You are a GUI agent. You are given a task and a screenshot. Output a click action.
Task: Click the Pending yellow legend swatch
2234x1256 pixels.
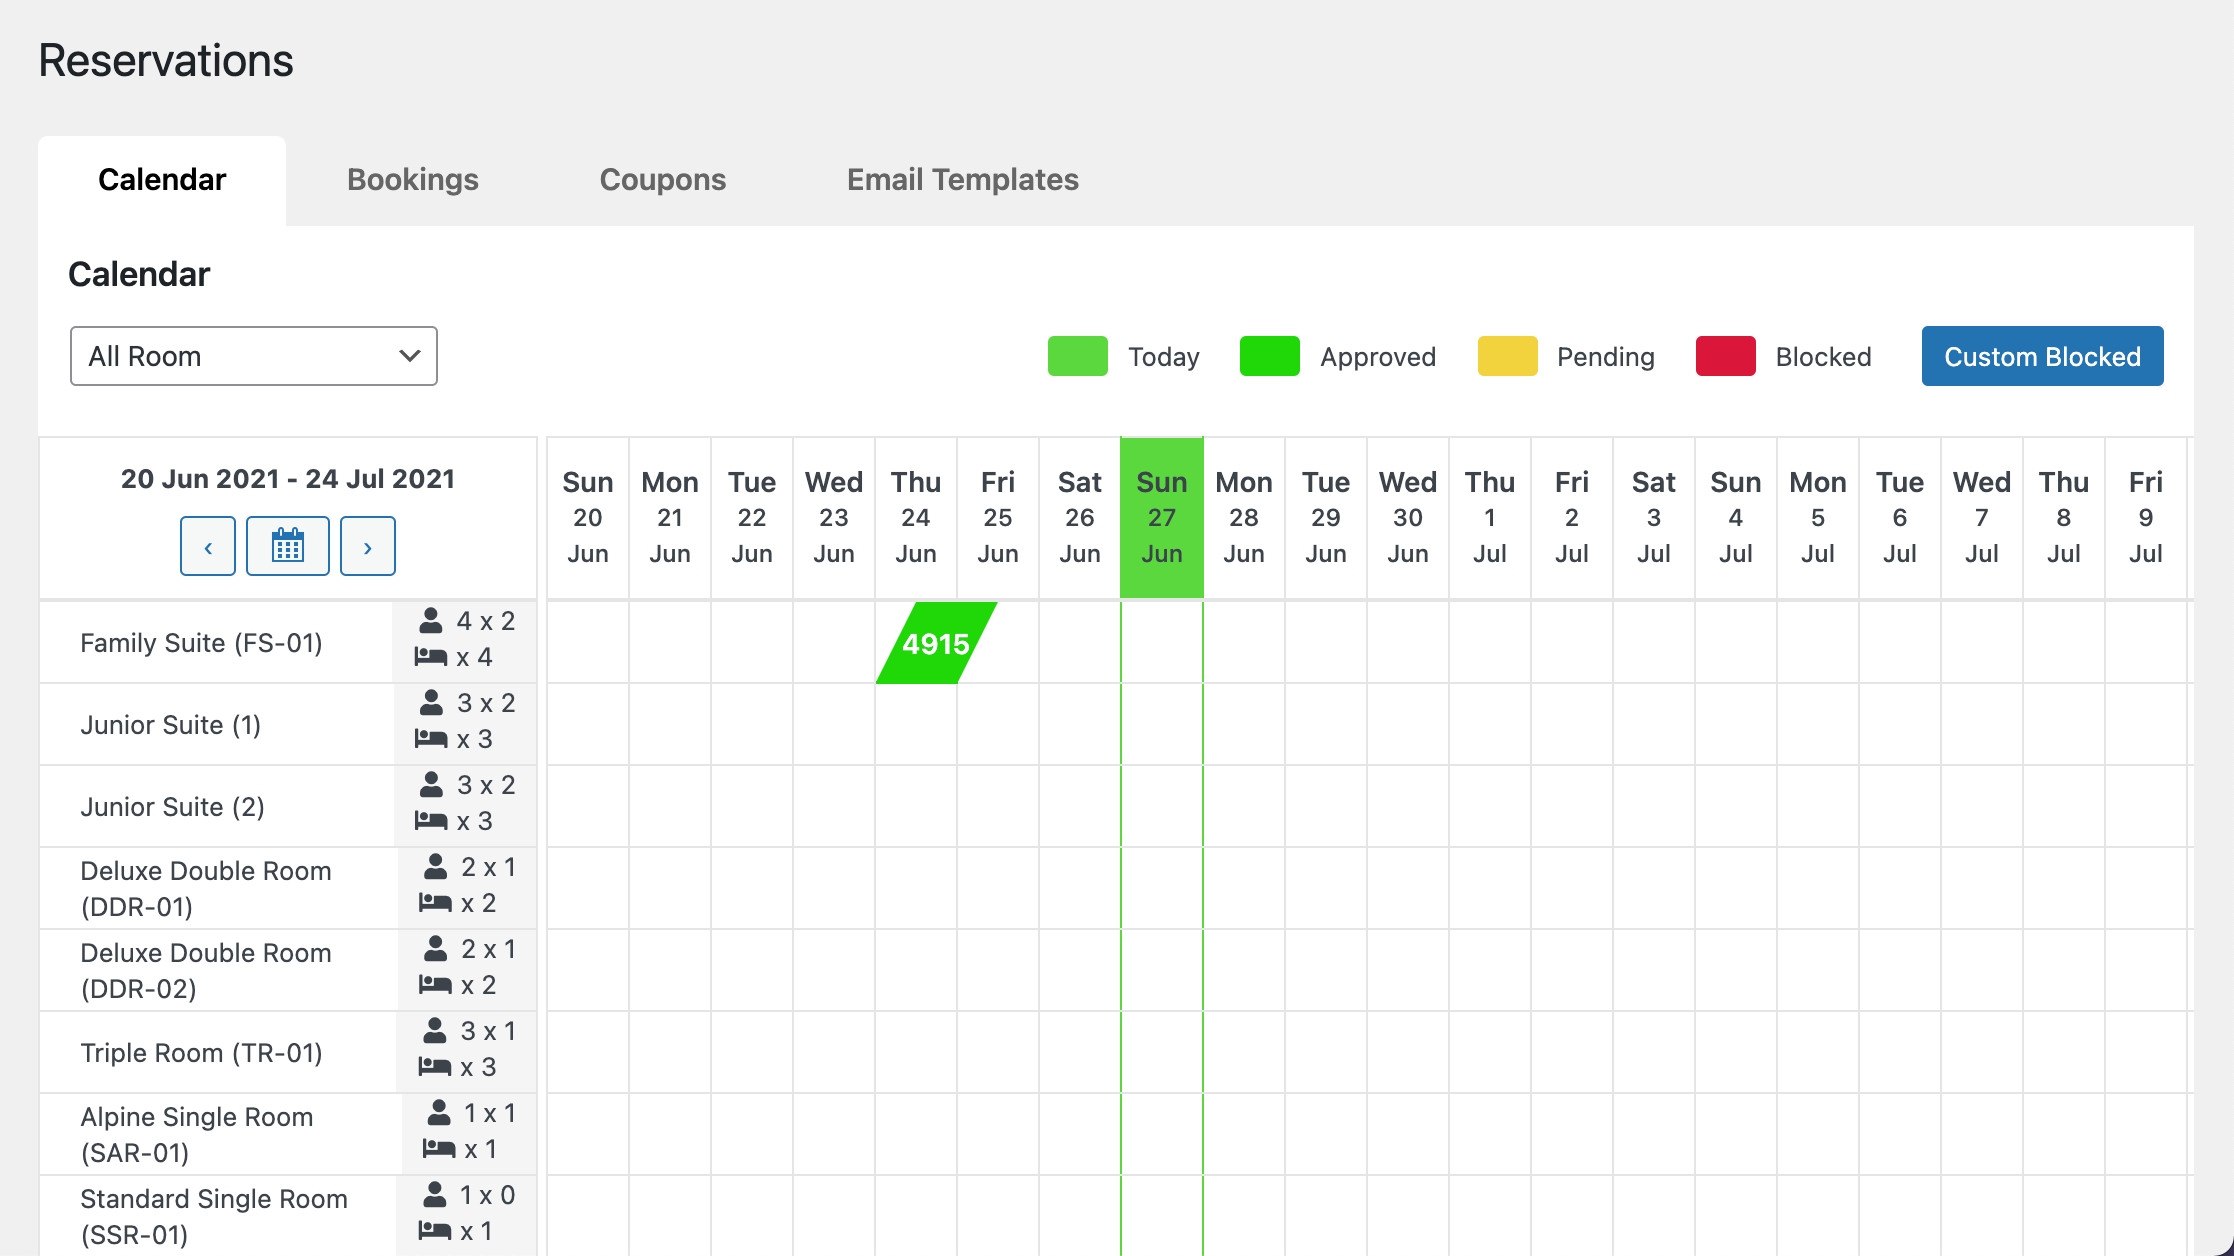click(x=1507, y=356)
